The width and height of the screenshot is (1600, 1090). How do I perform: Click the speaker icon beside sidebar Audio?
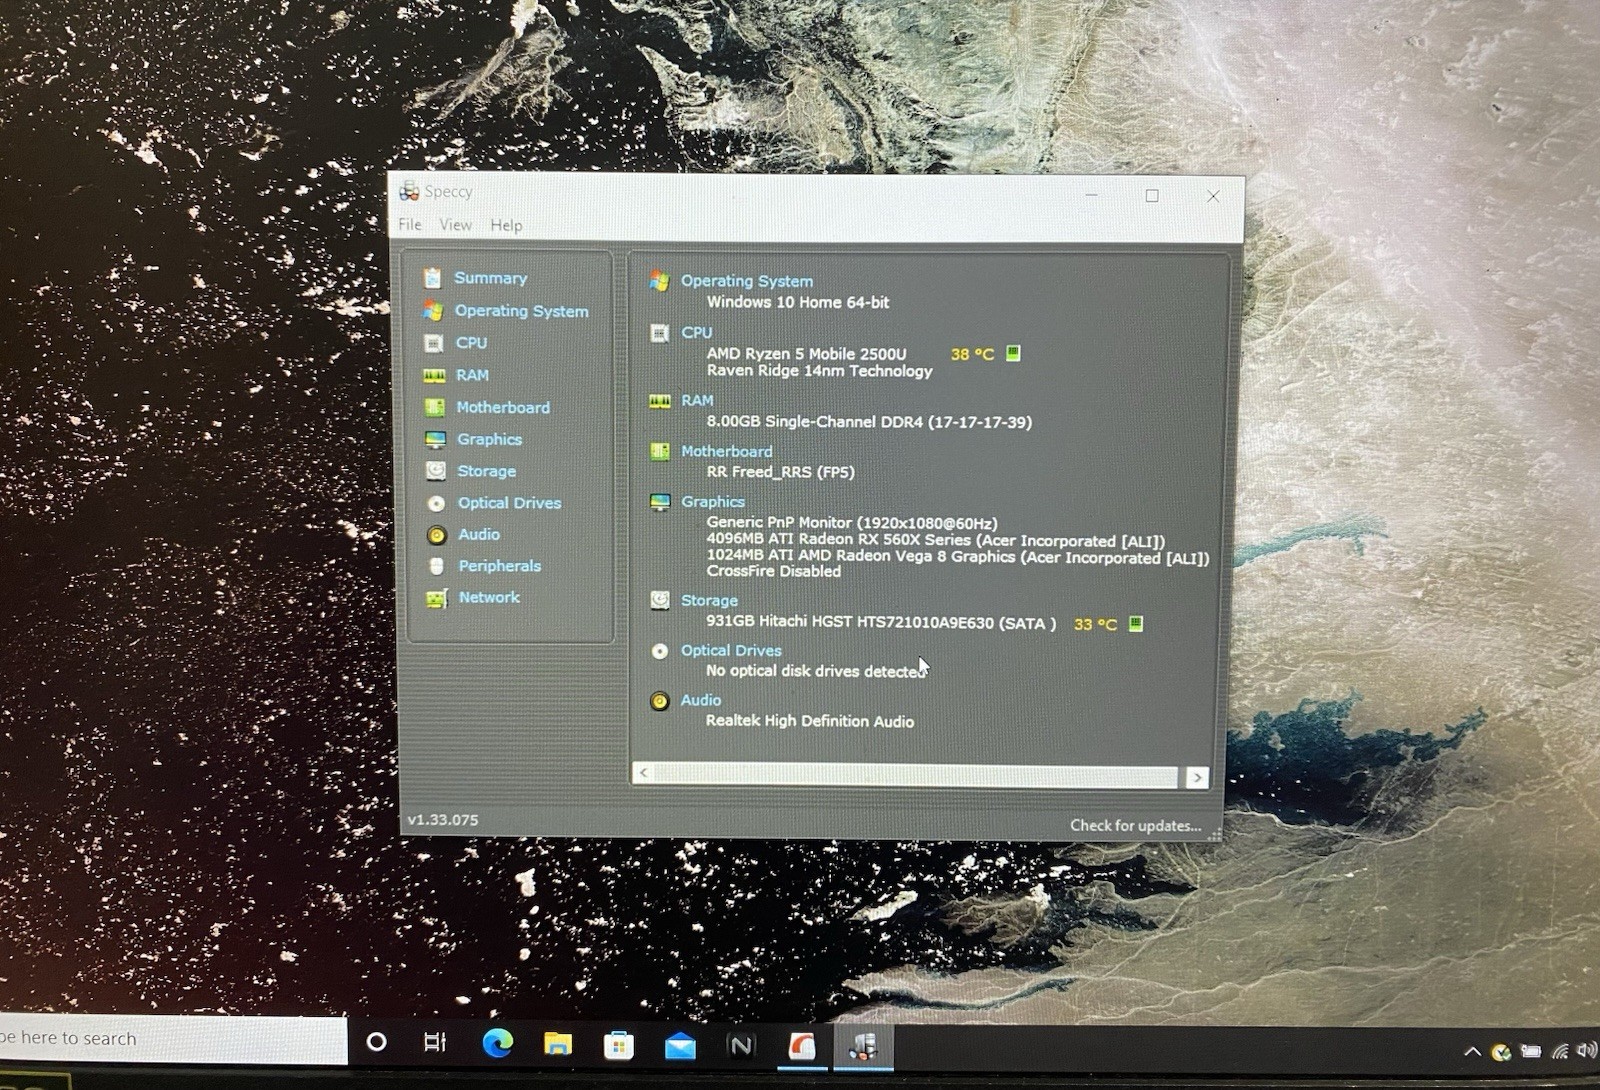437,535
